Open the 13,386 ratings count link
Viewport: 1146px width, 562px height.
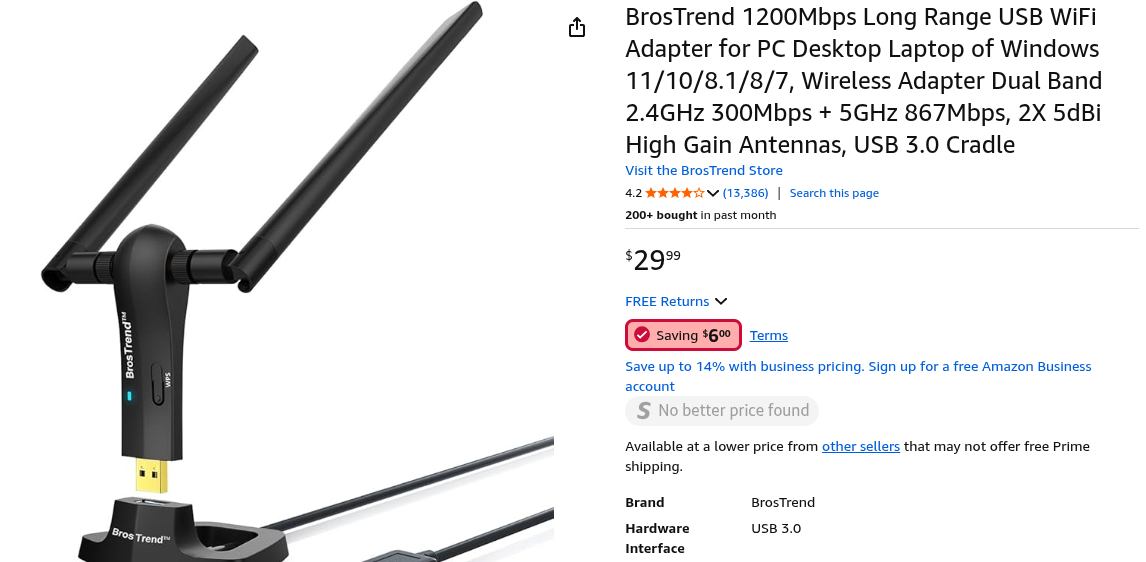(x=745, y=193)
